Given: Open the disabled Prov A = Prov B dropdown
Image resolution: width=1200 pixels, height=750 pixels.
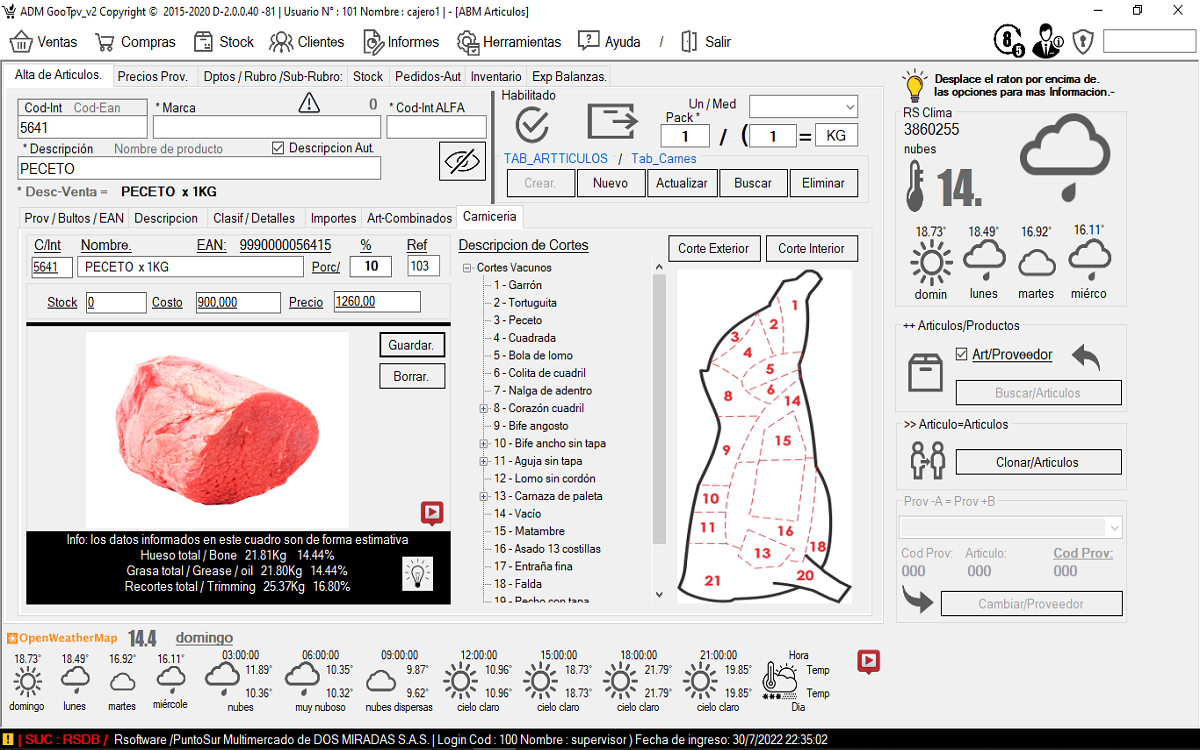Looking at the screenshot, I should click(1011, 527).
